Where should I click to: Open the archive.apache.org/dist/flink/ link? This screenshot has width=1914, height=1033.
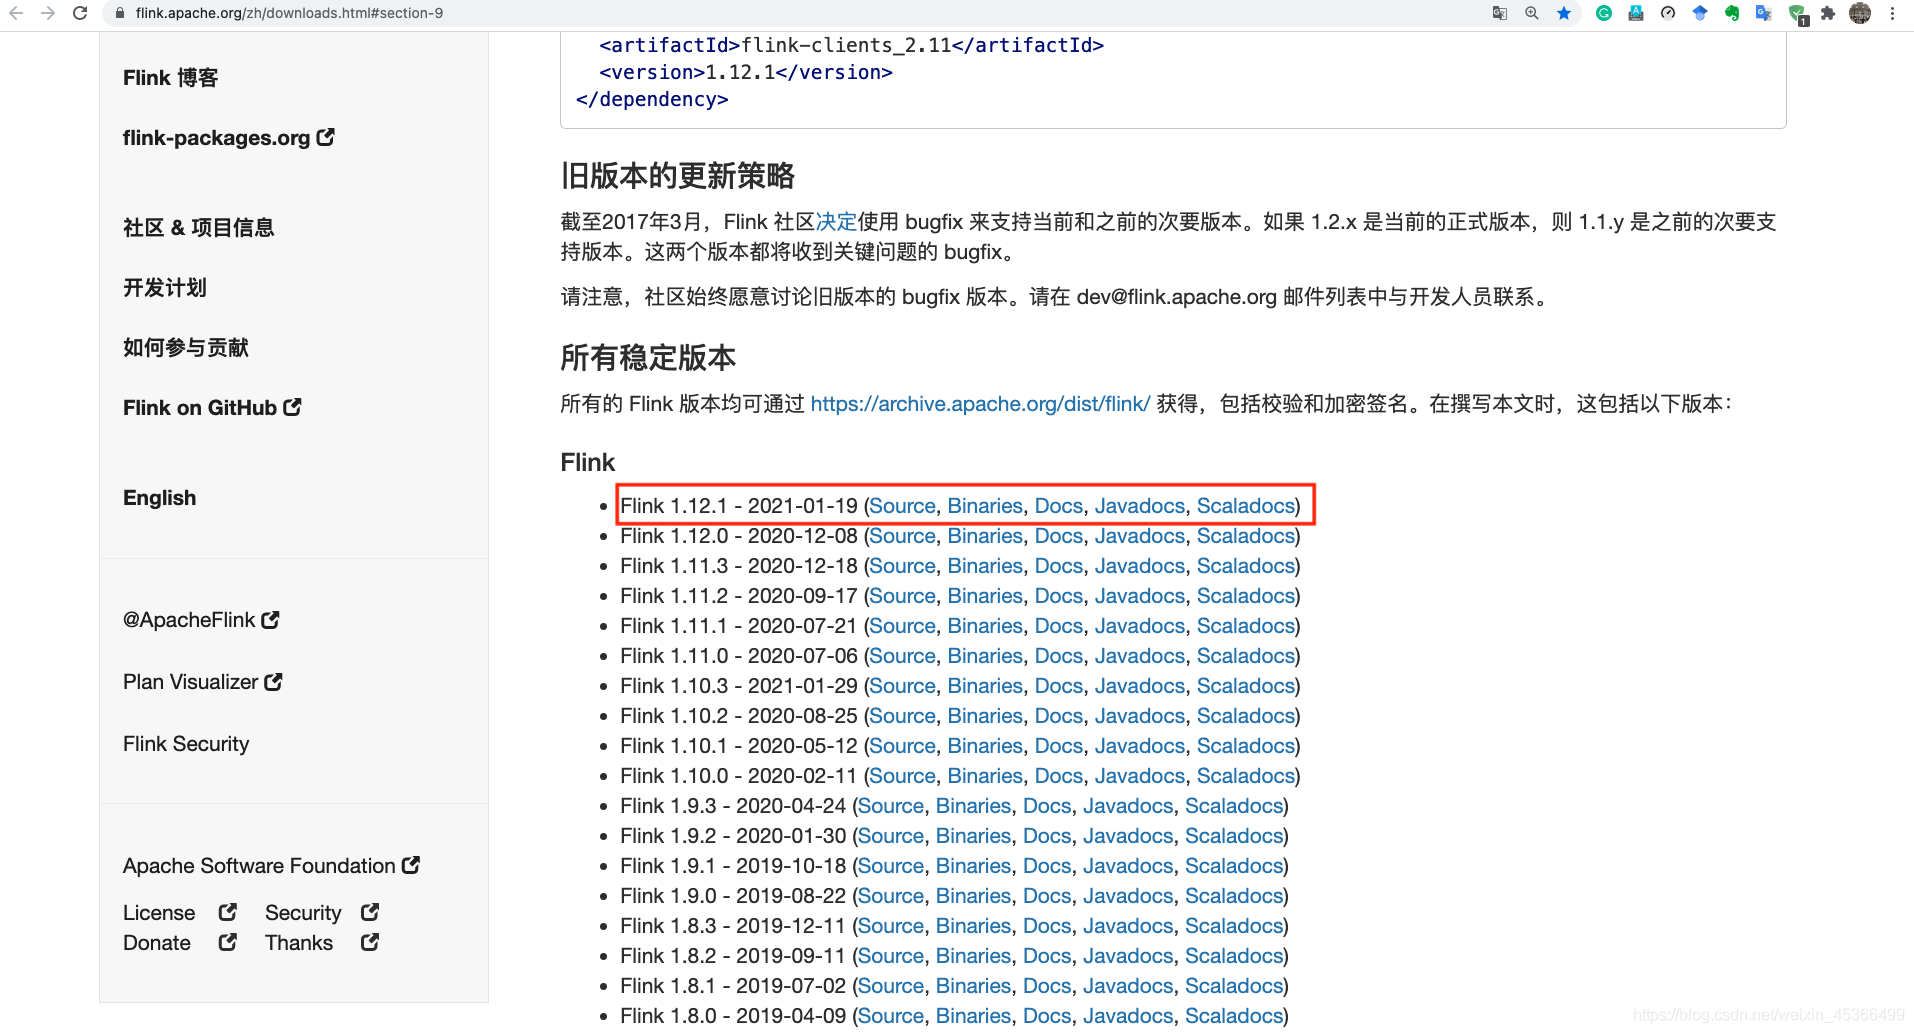pyautogui.click(x=980, y=404)
